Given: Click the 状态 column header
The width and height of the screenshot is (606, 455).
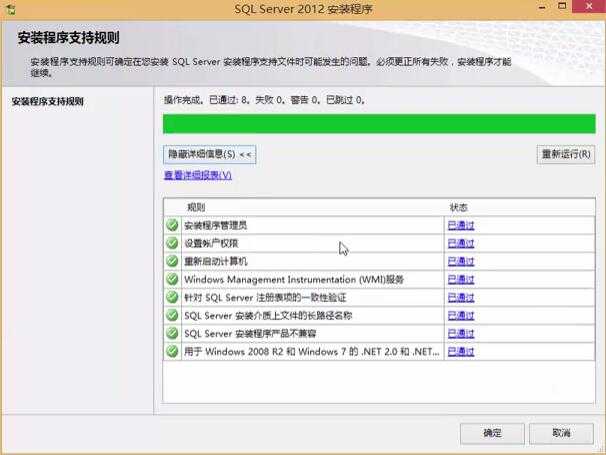Looking at the screenshot, I should point(458,208).
